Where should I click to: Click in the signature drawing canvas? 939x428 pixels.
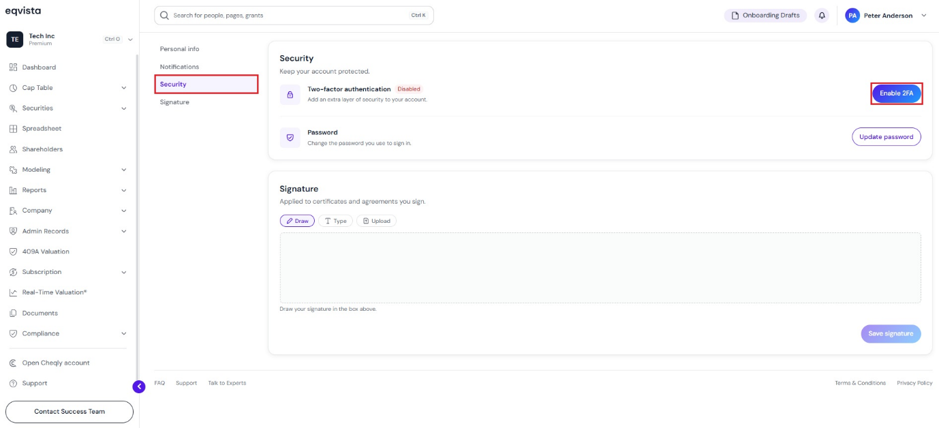[600, 268]
